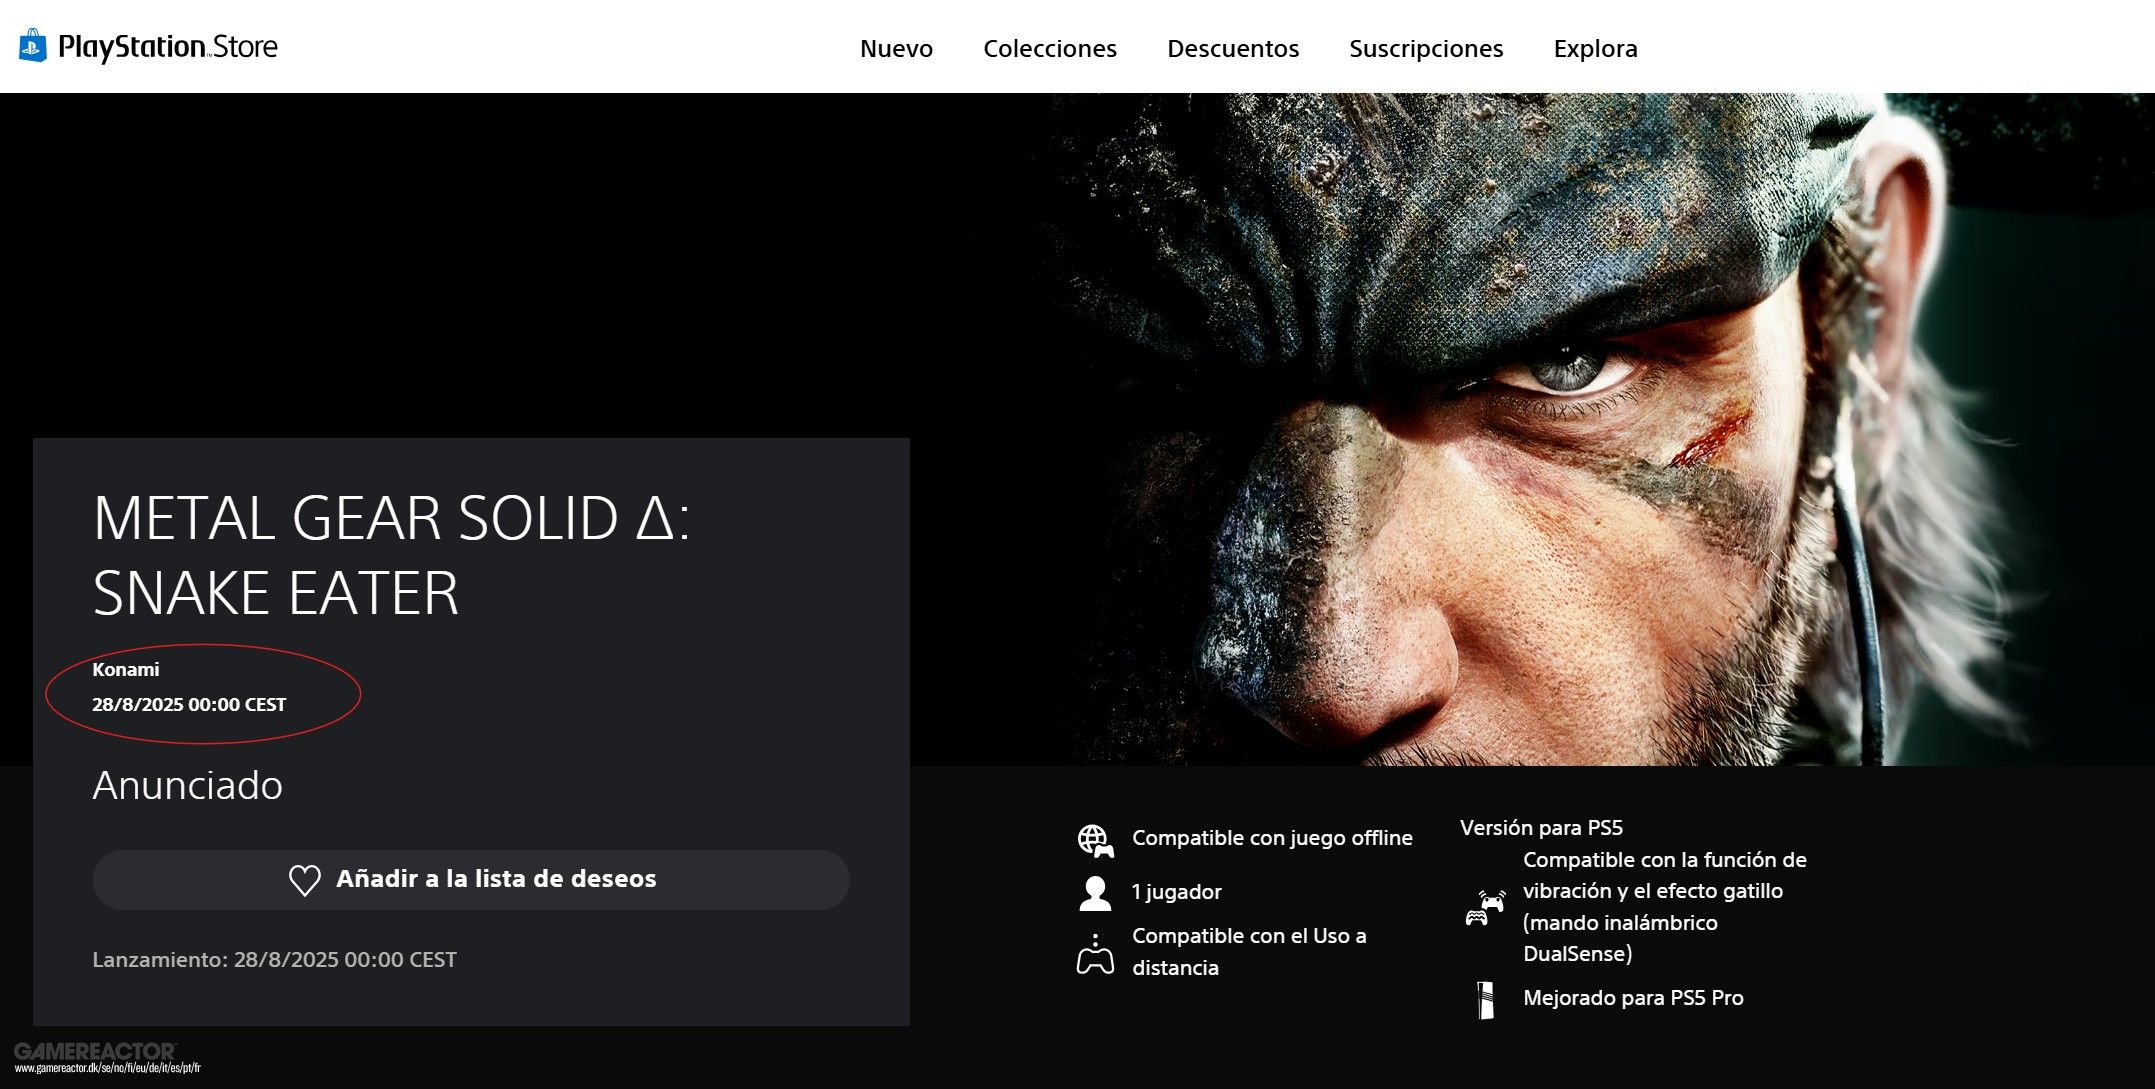2155x1089 pixels.
Task: Click the heart icon on wishlist button
Action: click(x=304, y=880)
